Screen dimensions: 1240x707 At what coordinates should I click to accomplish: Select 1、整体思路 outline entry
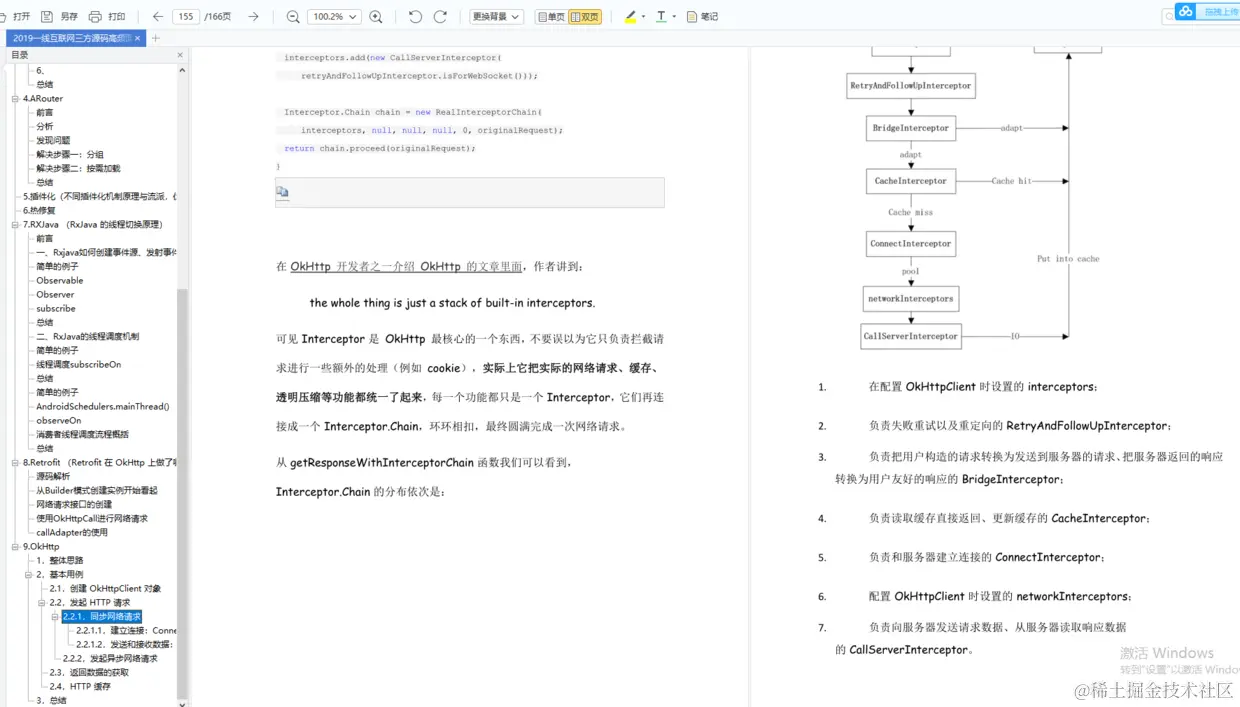click(x=60, y=561)
